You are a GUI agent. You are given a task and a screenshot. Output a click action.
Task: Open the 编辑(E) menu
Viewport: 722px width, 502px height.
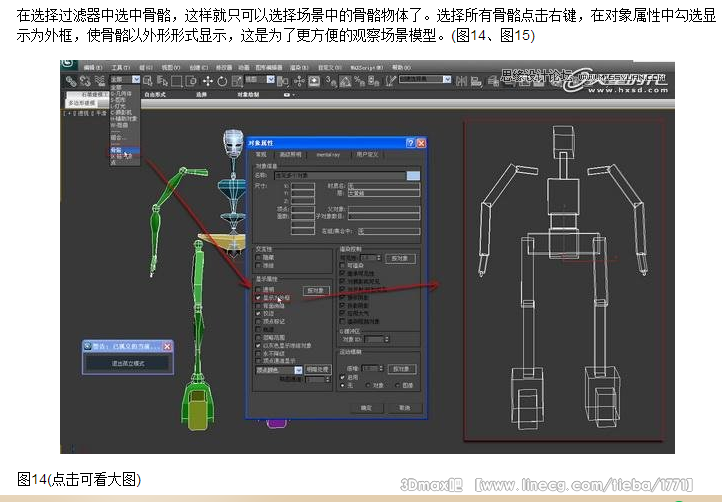point(92,68)
